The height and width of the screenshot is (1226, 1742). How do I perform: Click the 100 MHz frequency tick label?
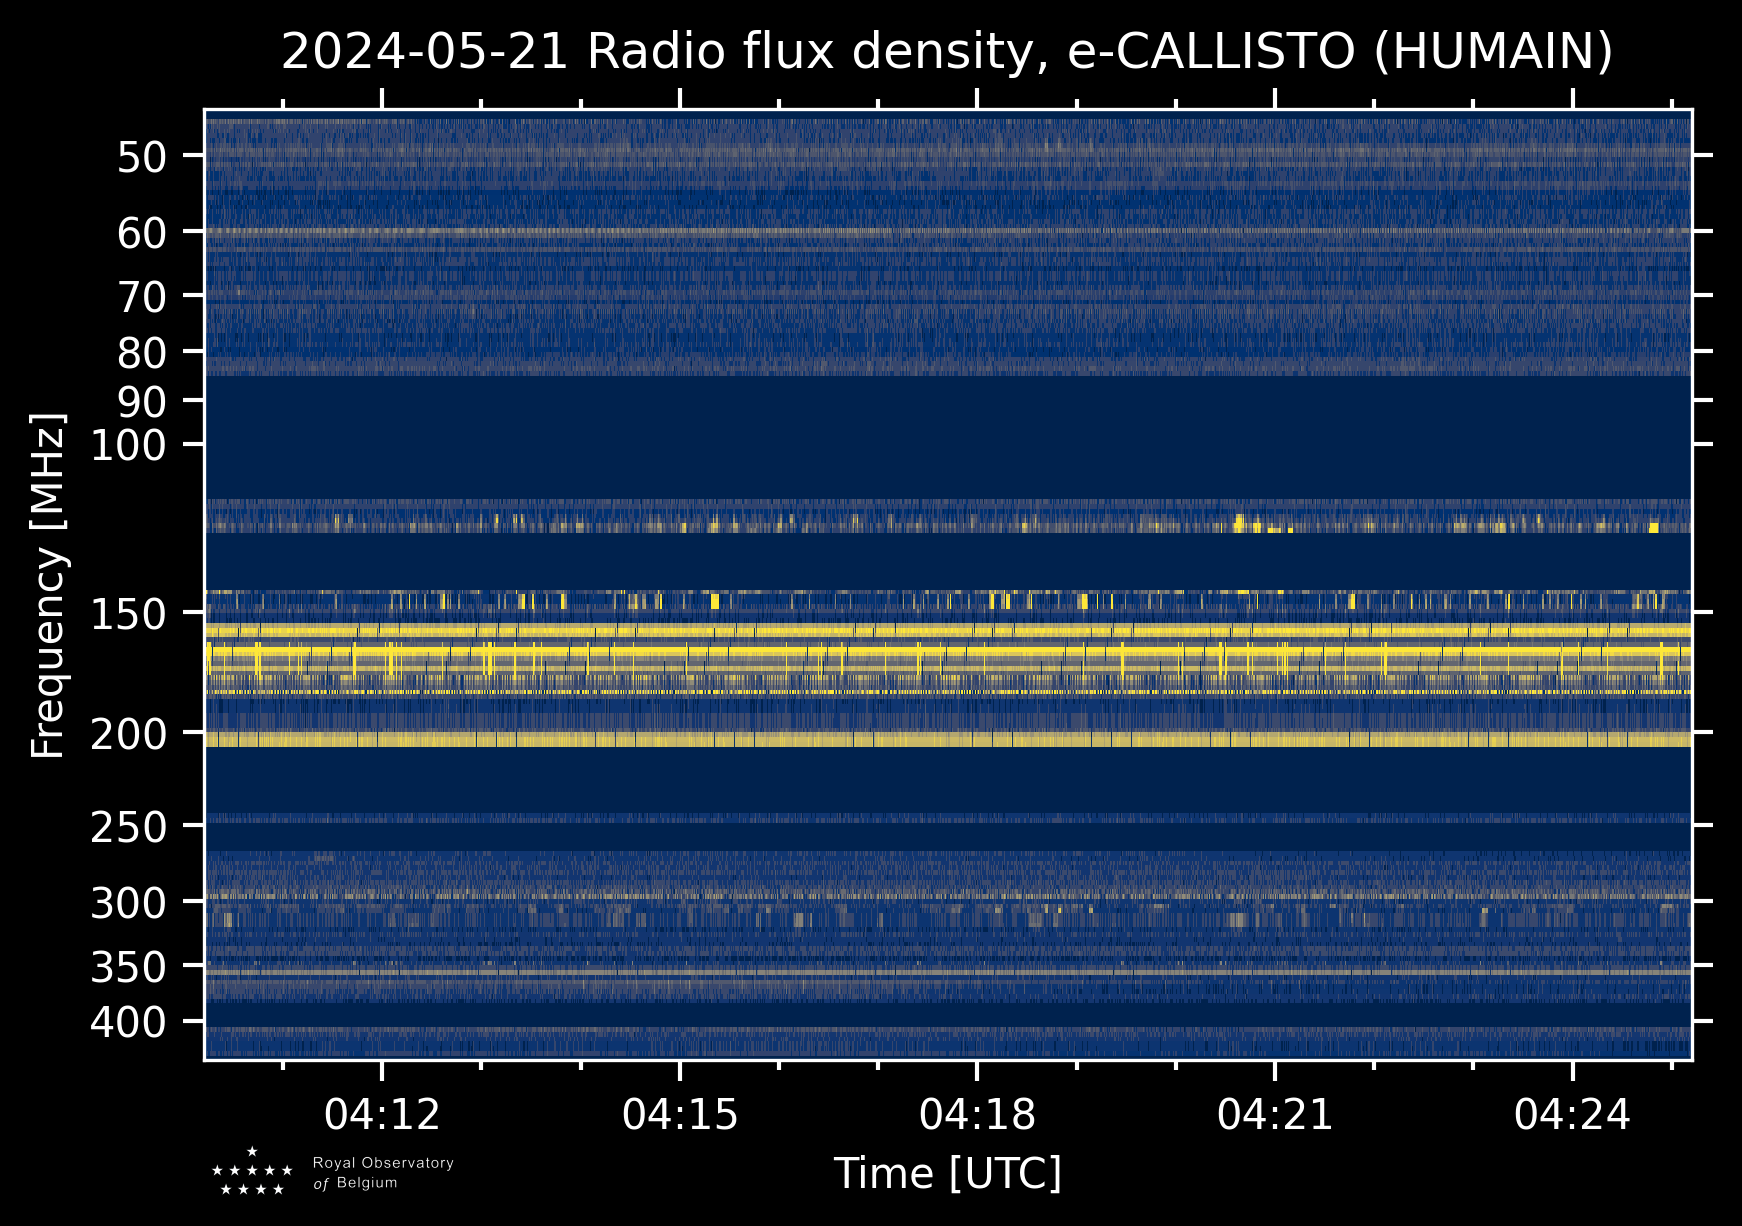pyautogui.click(x=128, y=446)
